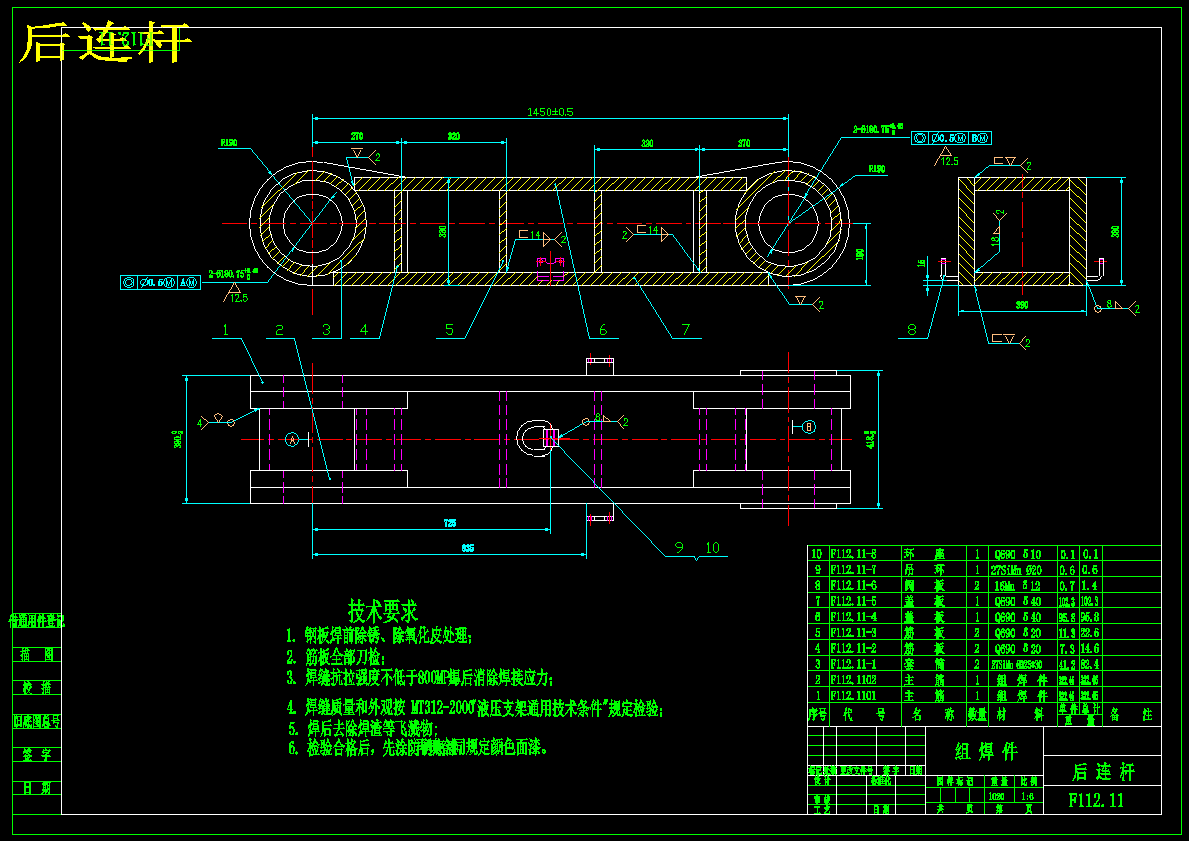Click the 后连杆 name in the title block
Viewport: 1189px width, 841px height.
(x=1103, y=772)
